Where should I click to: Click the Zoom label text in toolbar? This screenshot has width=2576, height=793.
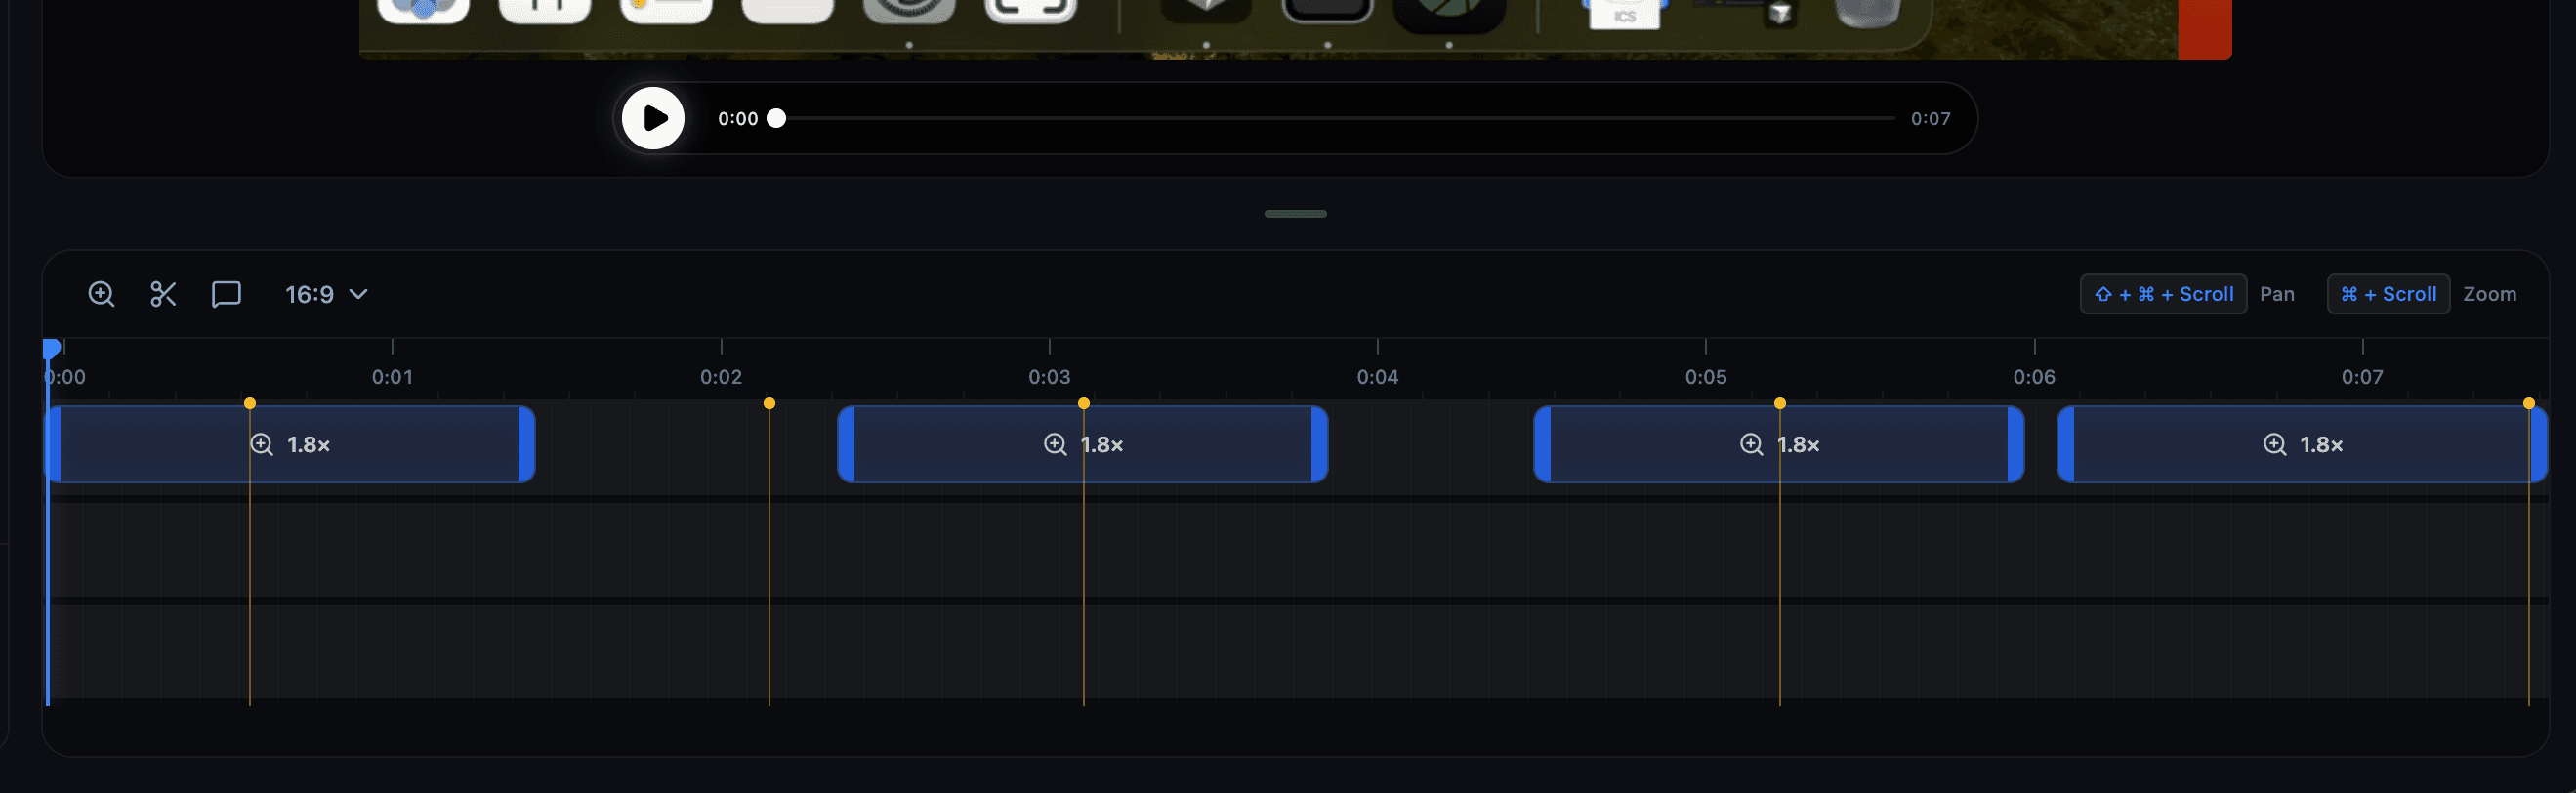[2489, 294]
